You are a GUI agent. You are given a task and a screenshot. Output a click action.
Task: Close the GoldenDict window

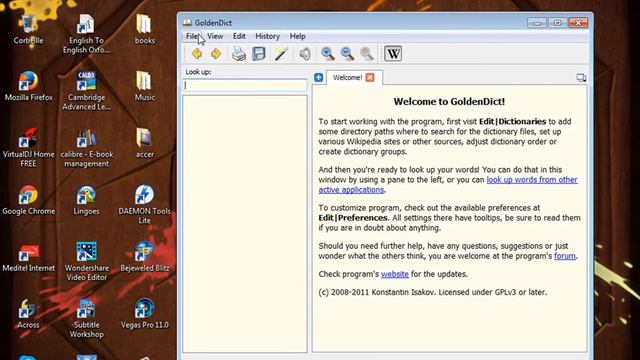click(578, 22)
